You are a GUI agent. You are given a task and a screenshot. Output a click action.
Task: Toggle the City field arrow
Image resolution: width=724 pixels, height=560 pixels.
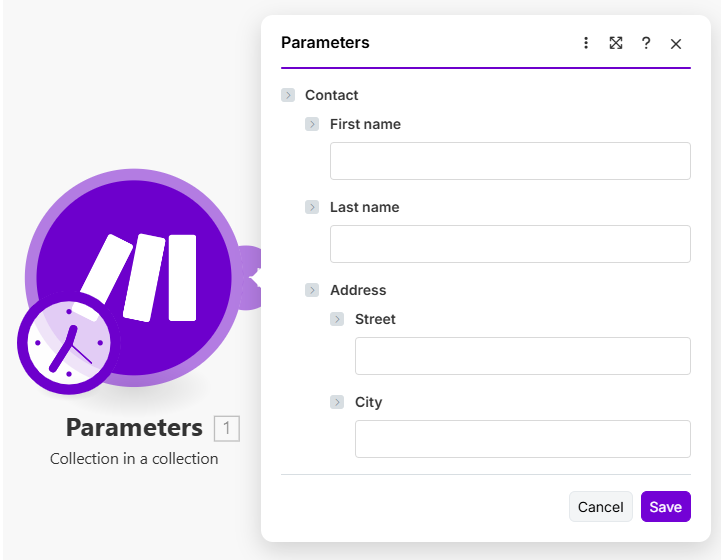tap(338, 402)
